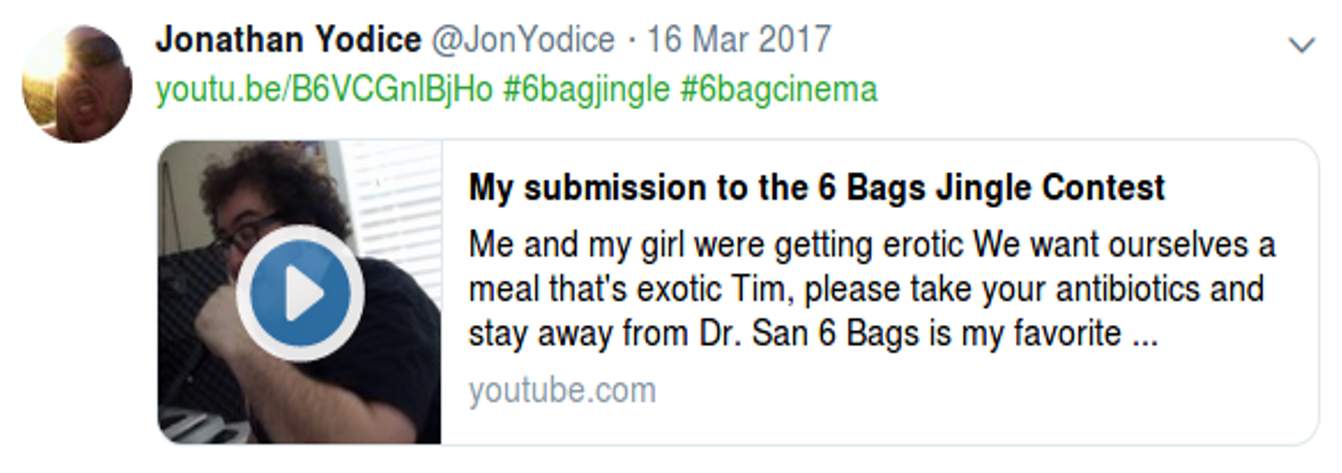Click the youtube.com domain label
Screen dimensions: 1342x473
[x=562, y=390]
